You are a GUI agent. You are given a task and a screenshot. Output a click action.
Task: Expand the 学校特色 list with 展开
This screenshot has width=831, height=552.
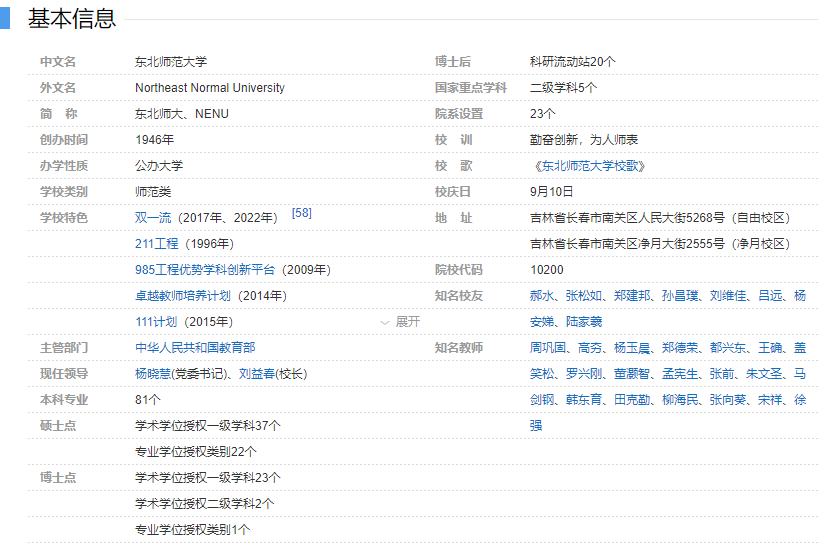401,322
